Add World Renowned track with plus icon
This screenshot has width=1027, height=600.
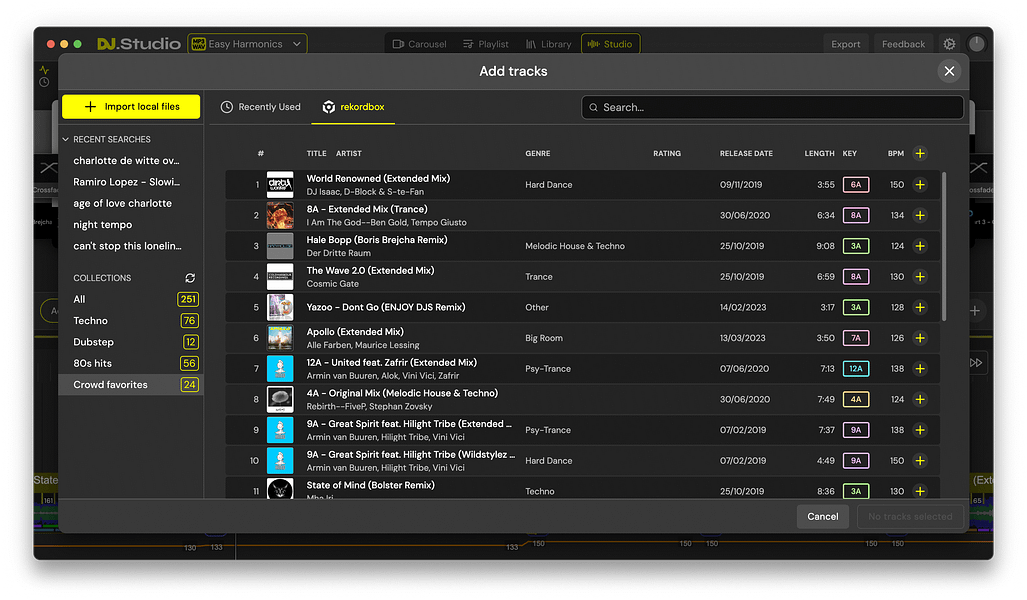(x=920, y=185)
